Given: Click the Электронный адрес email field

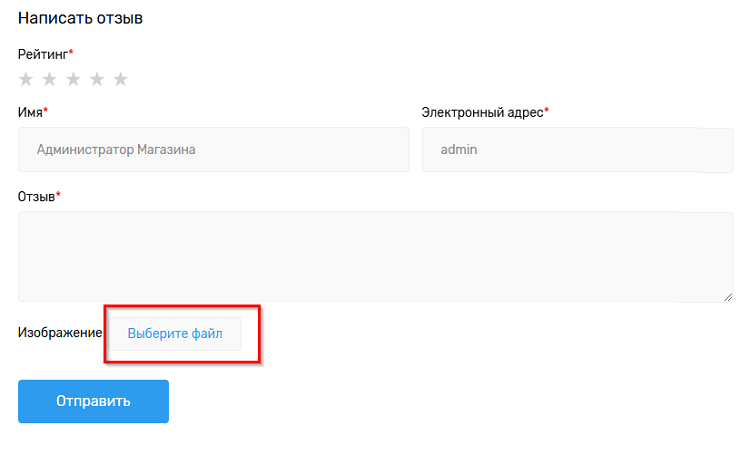Looking at the screenshot, I should click(577, 149).
